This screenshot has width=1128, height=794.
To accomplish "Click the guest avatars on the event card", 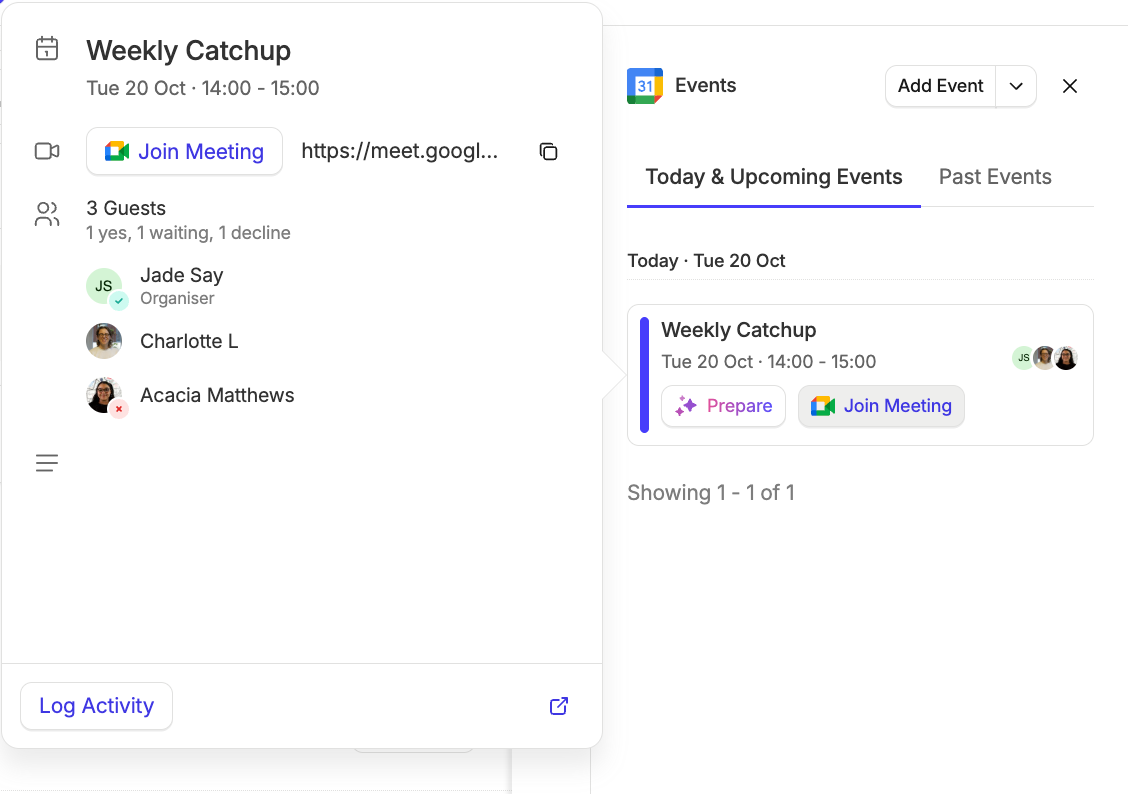I will click(1045, 357).
